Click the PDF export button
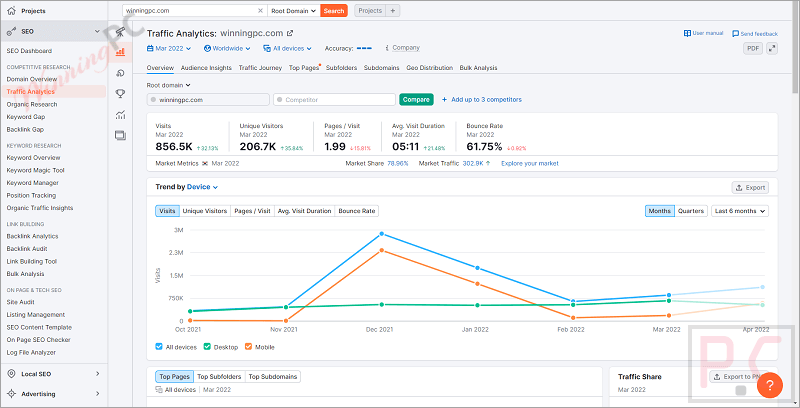 (753, 48)
